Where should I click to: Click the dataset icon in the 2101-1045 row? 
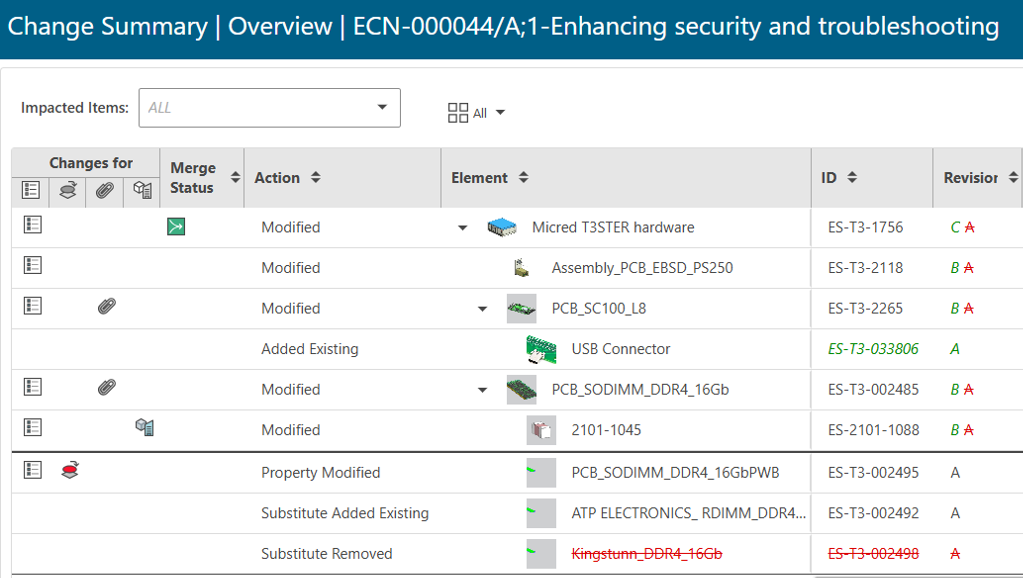click(x=144, y=428)
